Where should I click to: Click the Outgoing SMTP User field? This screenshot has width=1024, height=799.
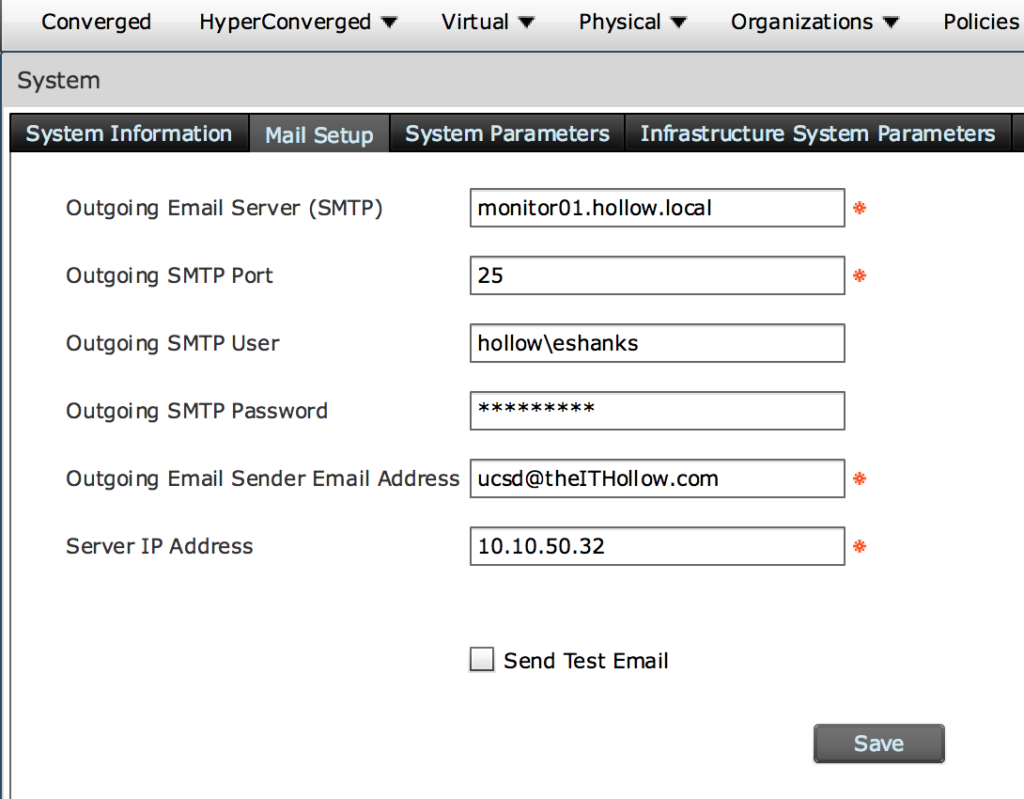657,343
